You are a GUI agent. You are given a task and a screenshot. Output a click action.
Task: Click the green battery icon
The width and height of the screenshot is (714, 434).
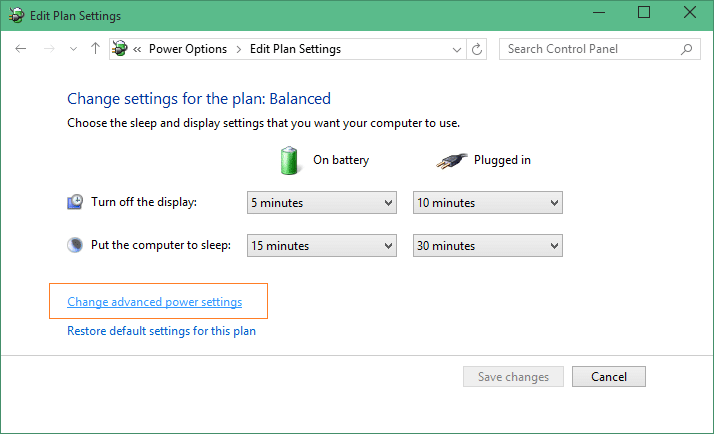[x=289, y=160]
